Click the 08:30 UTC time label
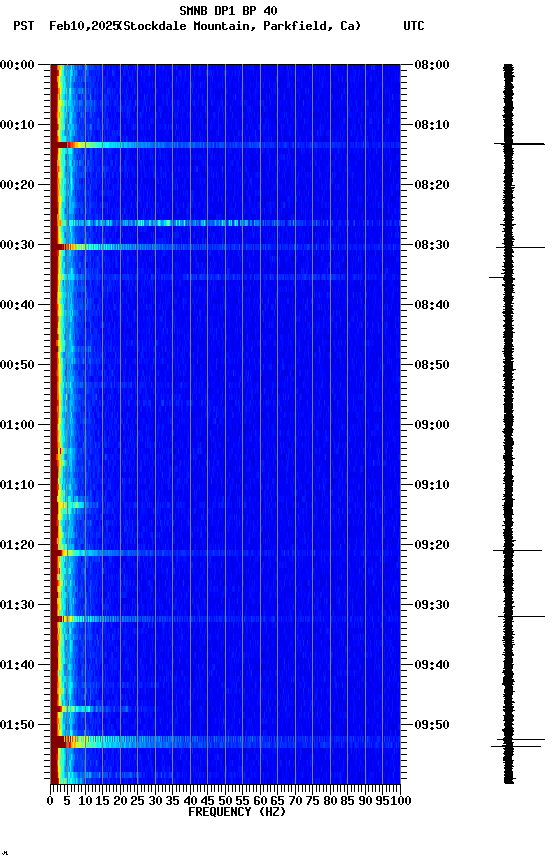The image size is (552, 864). pyautogui.click(x=432, y=245)
